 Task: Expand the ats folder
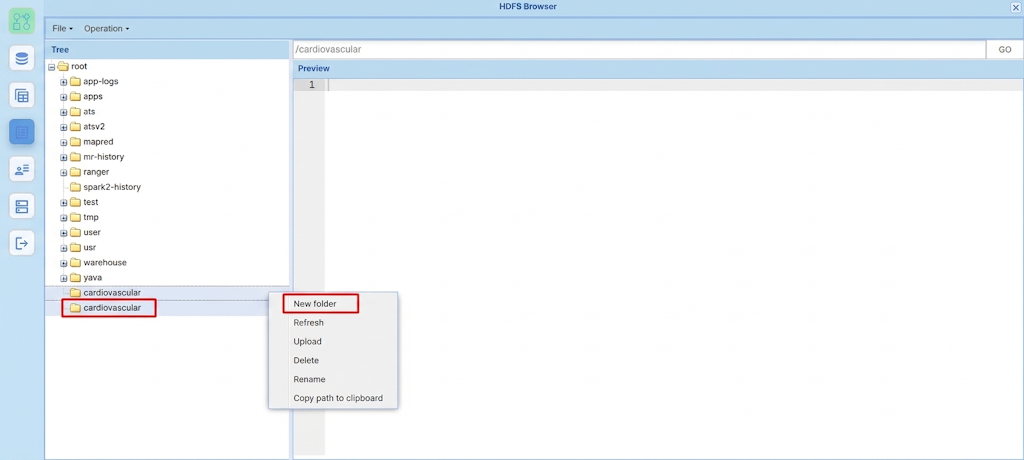click(64, 112)
